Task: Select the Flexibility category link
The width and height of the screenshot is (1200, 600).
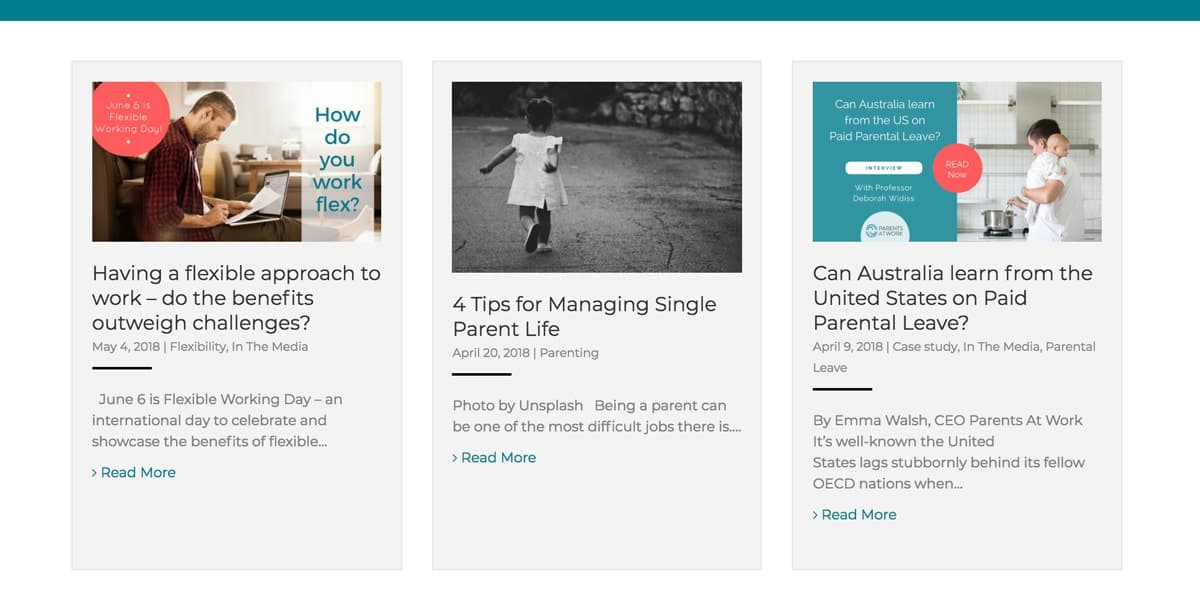Action: [x=198, y=347]
